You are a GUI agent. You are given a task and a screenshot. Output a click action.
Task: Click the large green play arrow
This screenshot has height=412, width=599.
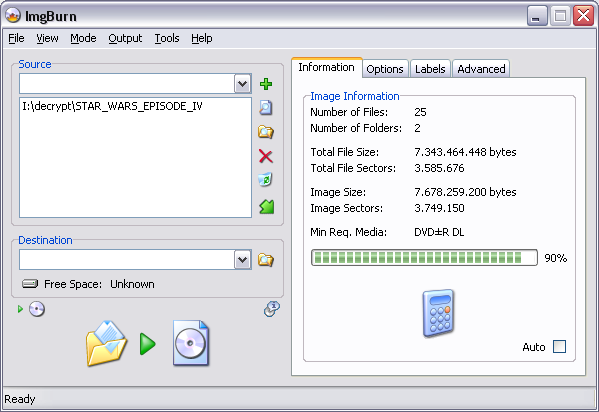pyautogui.click(x=147, y=344)
